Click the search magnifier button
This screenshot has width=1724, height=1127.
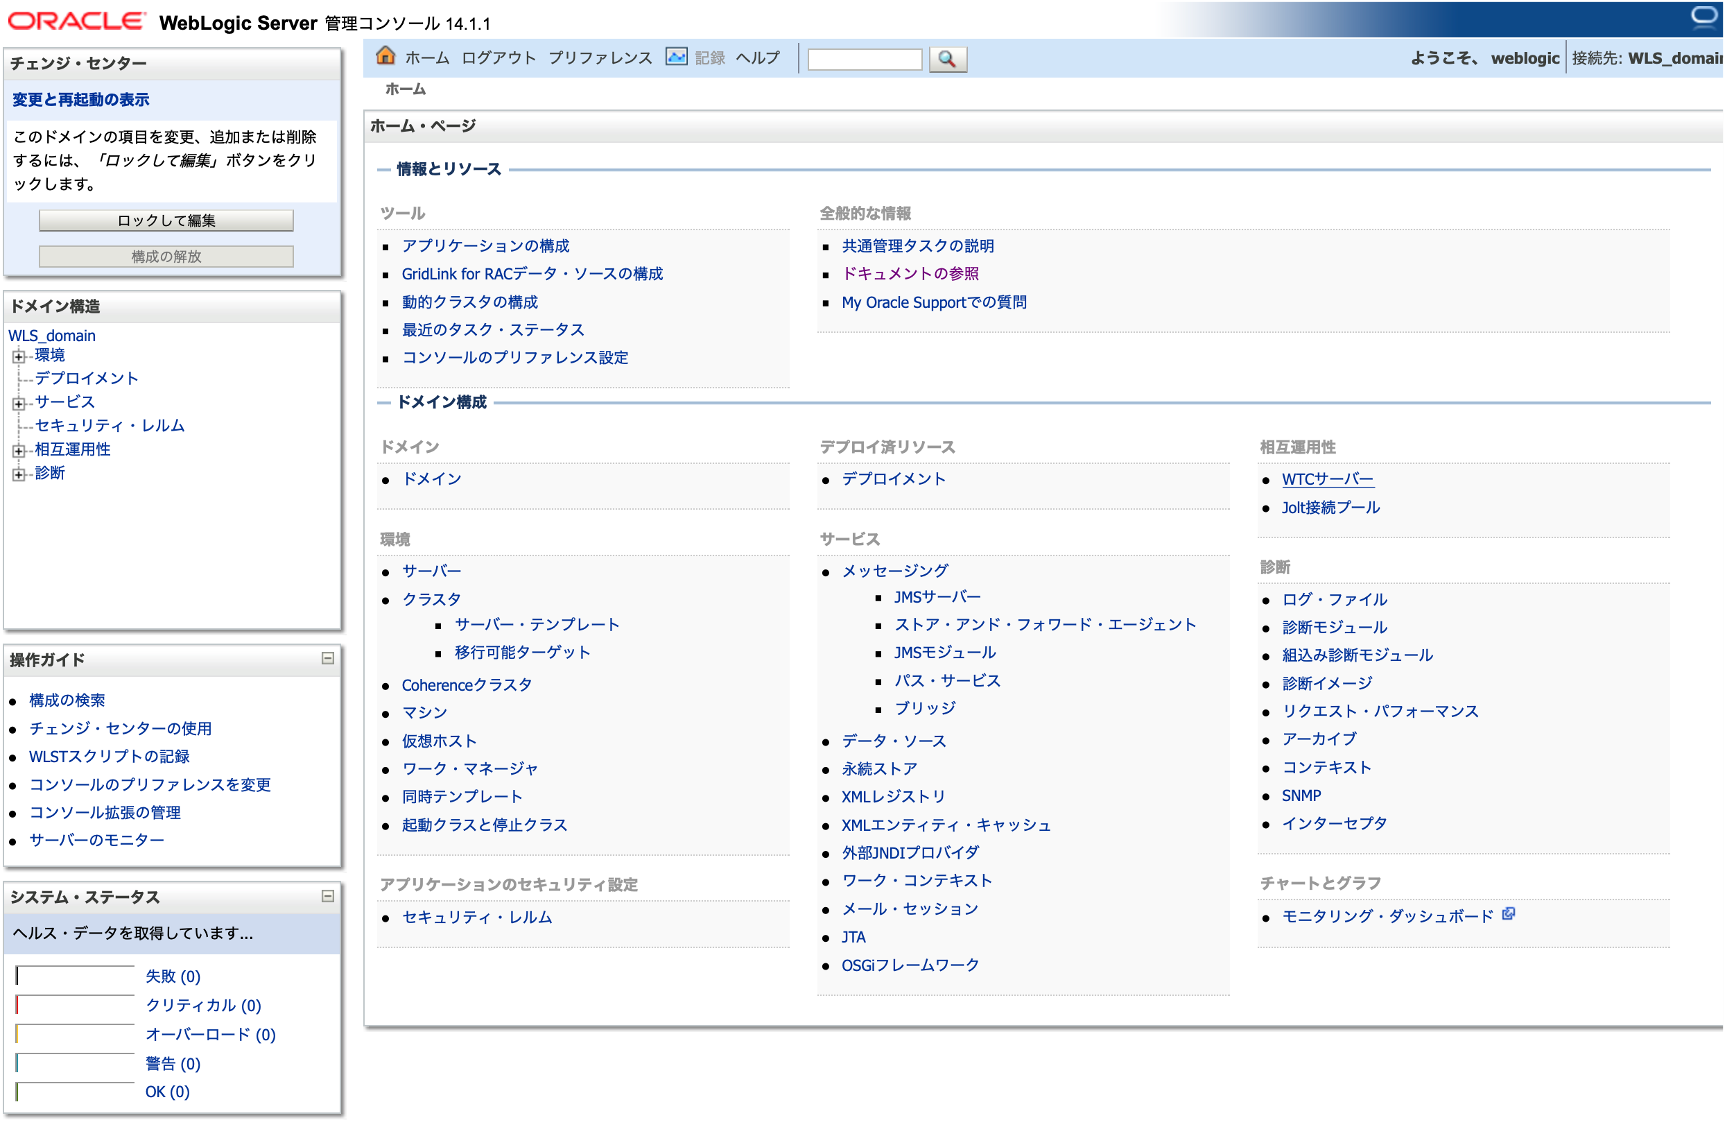947,59
